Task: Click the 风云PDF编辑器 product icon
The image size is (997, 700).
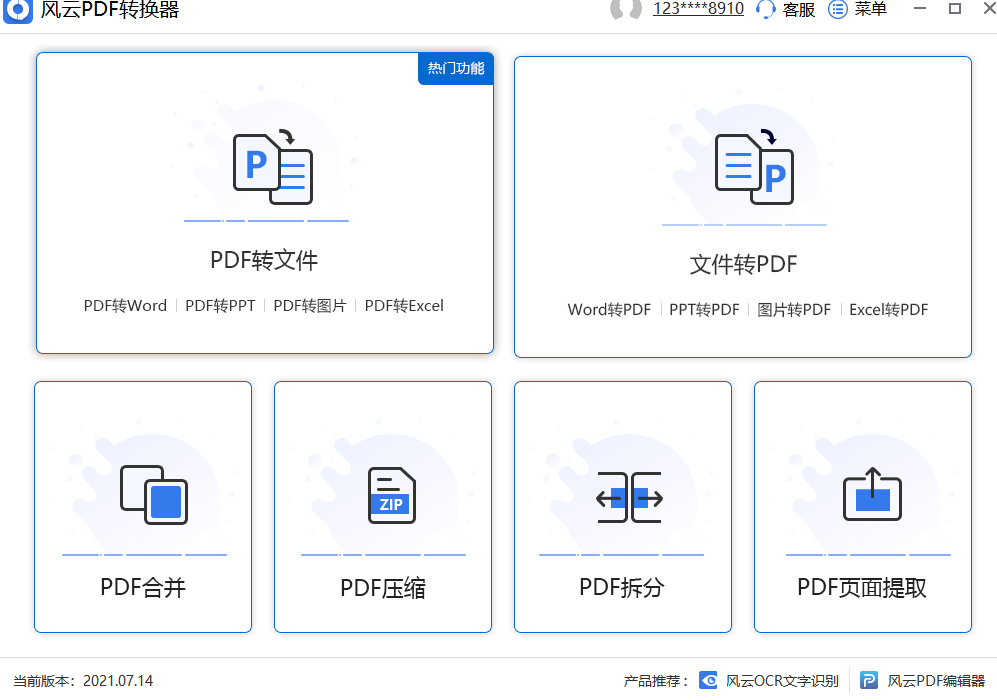Action: click(869, 680)
